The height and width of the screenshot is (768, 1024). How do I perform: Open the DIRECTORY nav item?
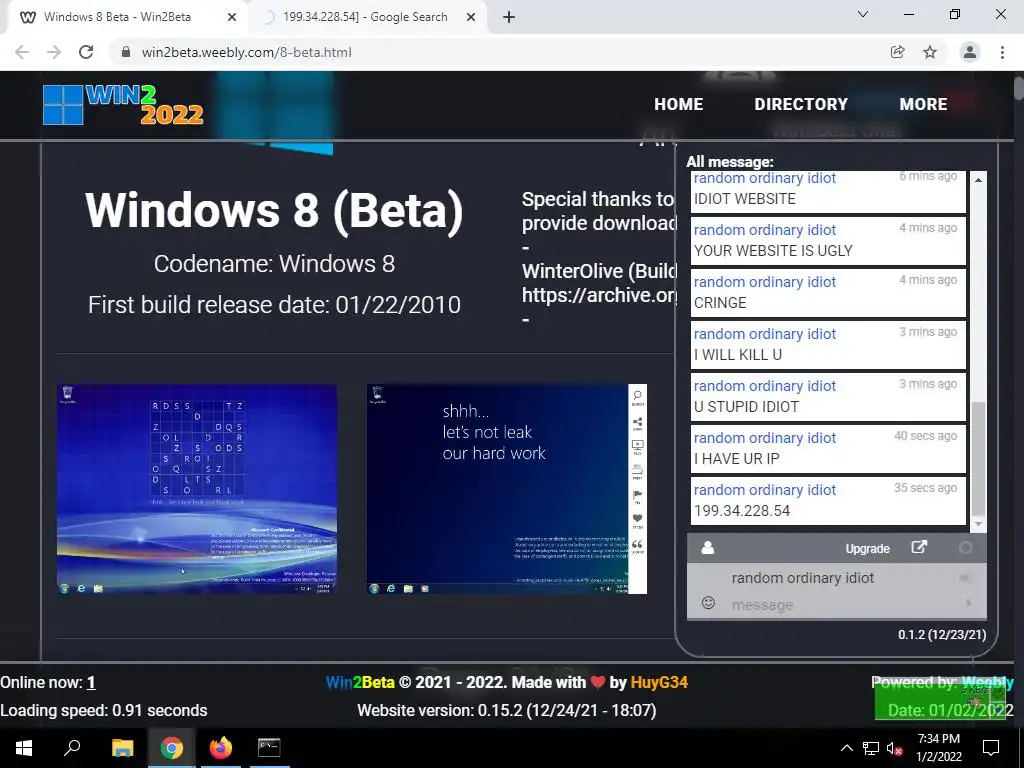(x=801, y=104)
